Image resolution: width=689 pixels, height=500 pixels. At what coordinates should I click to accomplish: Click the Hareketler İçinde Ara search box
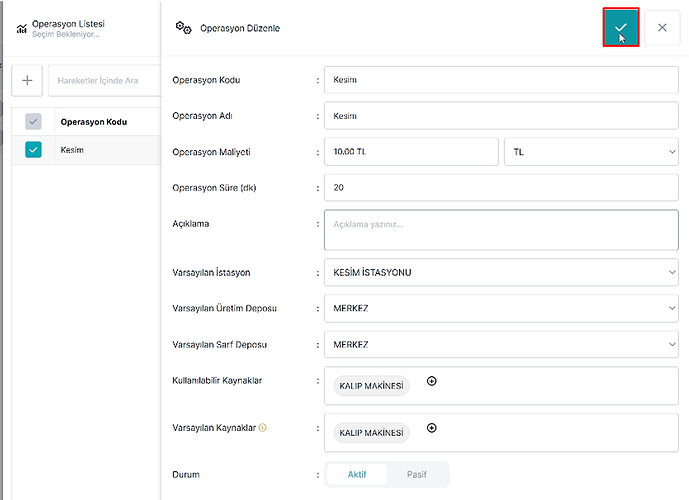105,81
